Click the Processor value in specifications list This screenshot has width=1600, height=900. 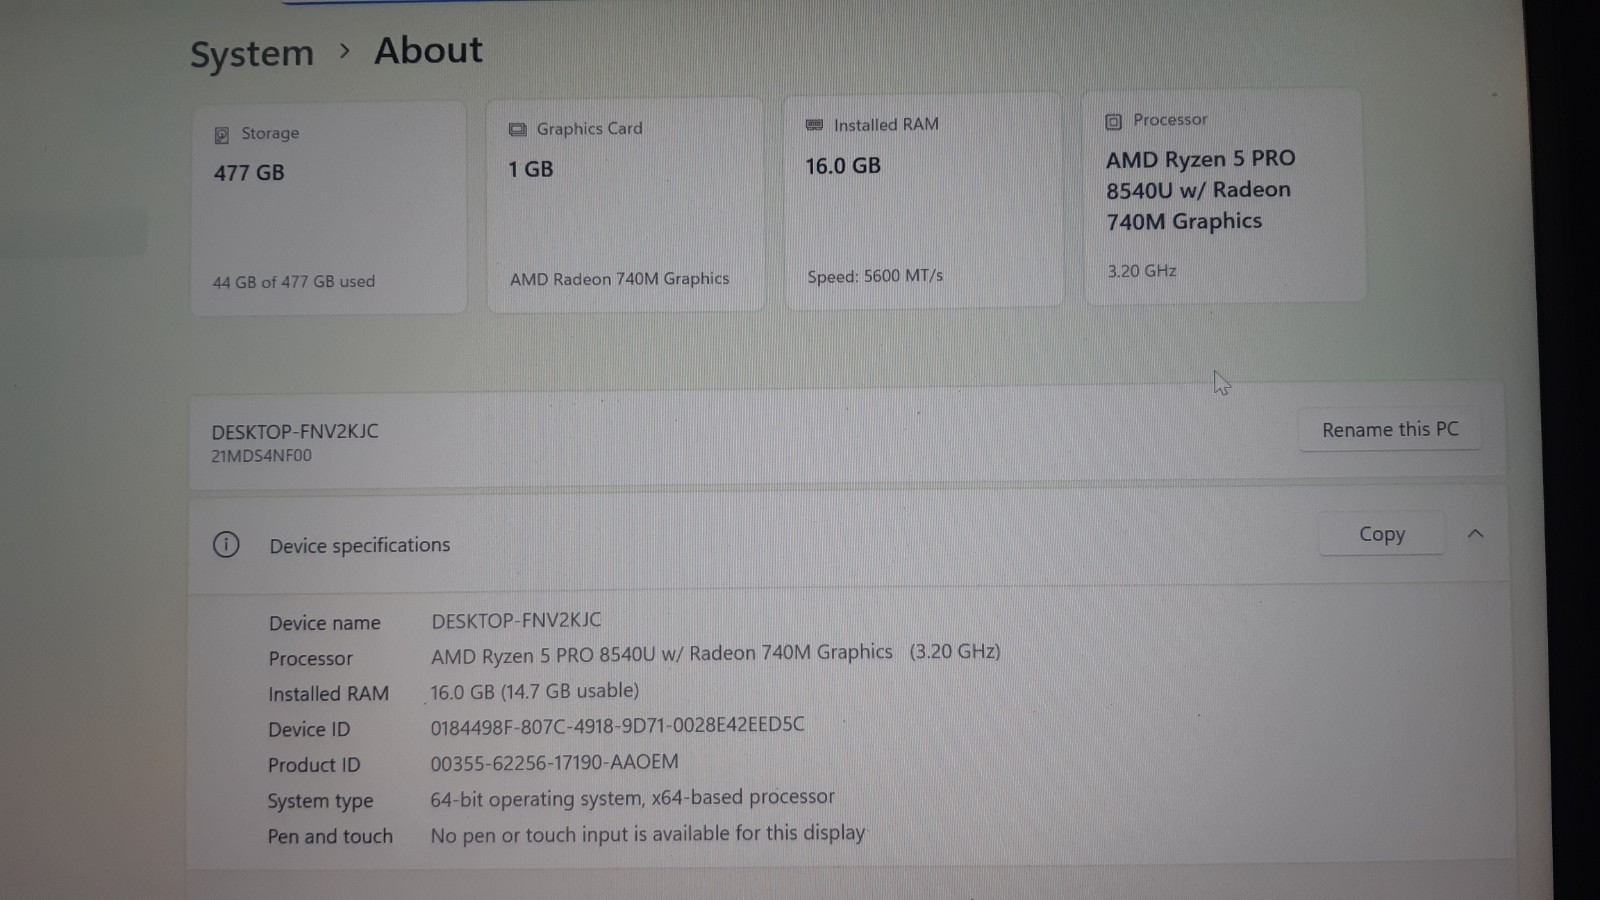[x=716, y=653]
